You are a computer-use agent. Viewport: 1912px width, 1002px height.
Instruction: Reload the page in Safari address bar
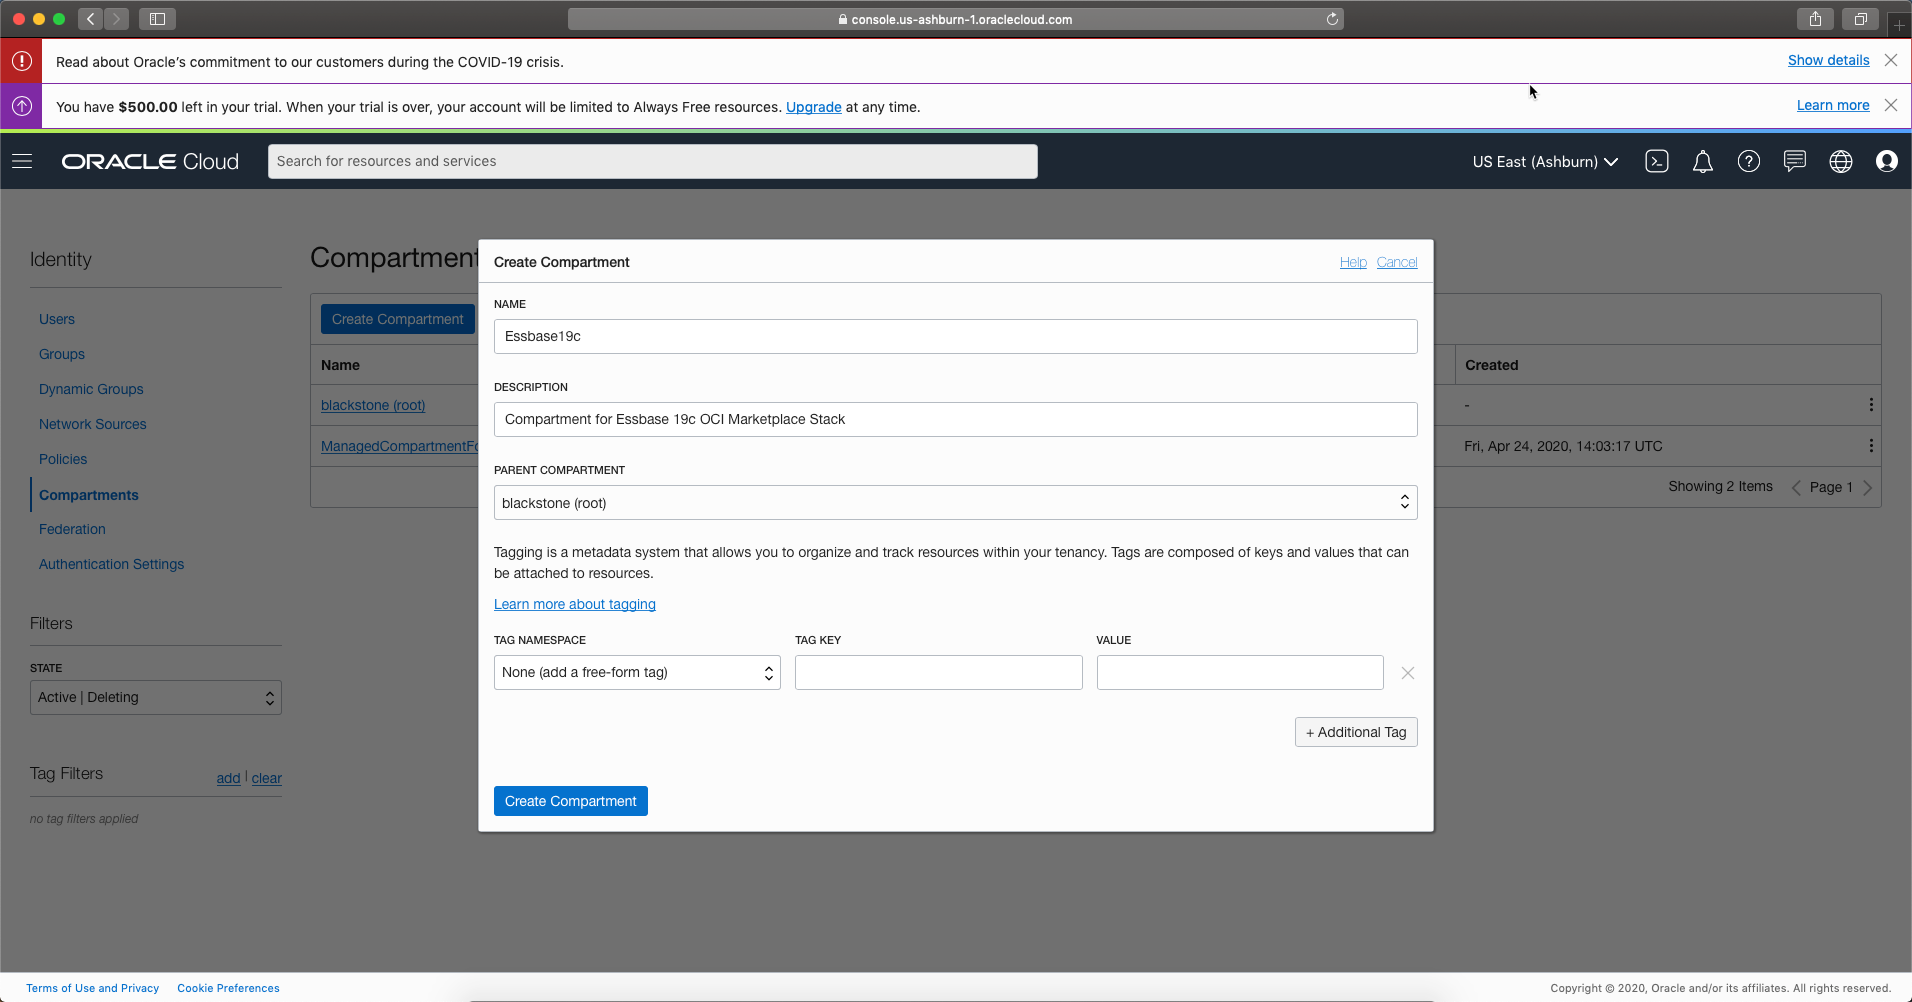1332,19
